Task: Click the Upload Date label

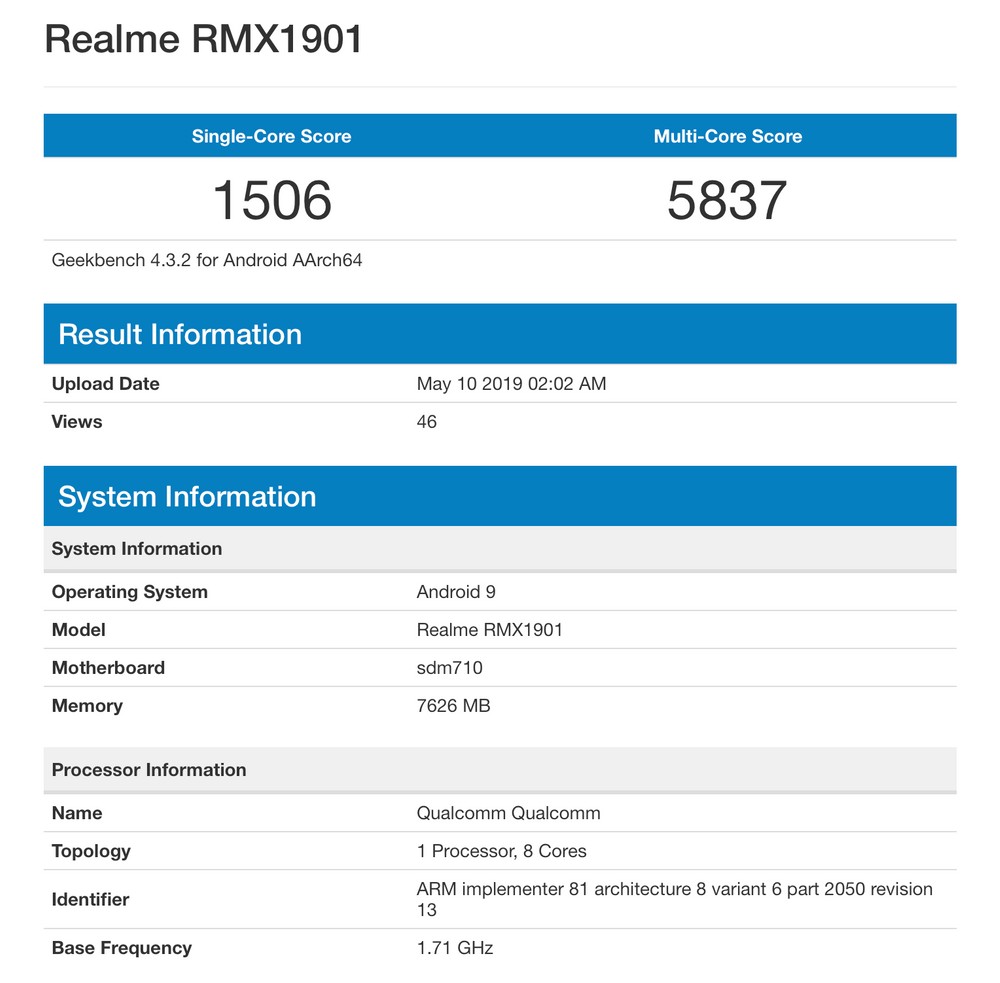Action: tap(105, 384)
